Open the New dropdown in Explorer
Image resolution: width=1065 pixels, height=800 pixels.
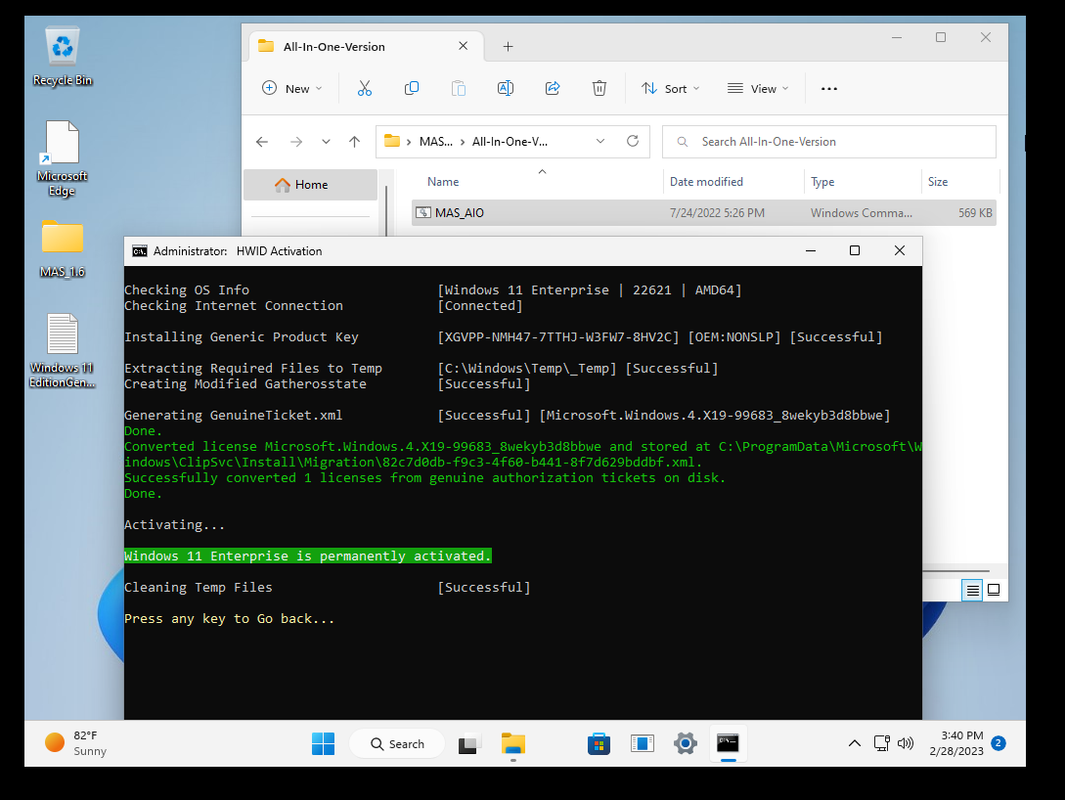[x=292, y=88]
